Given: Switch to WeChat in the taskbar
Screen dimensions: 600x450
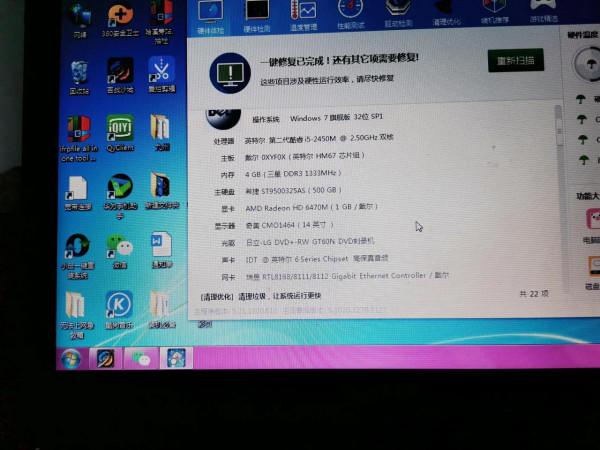Looking at the screenshot, I should point(140,358).
